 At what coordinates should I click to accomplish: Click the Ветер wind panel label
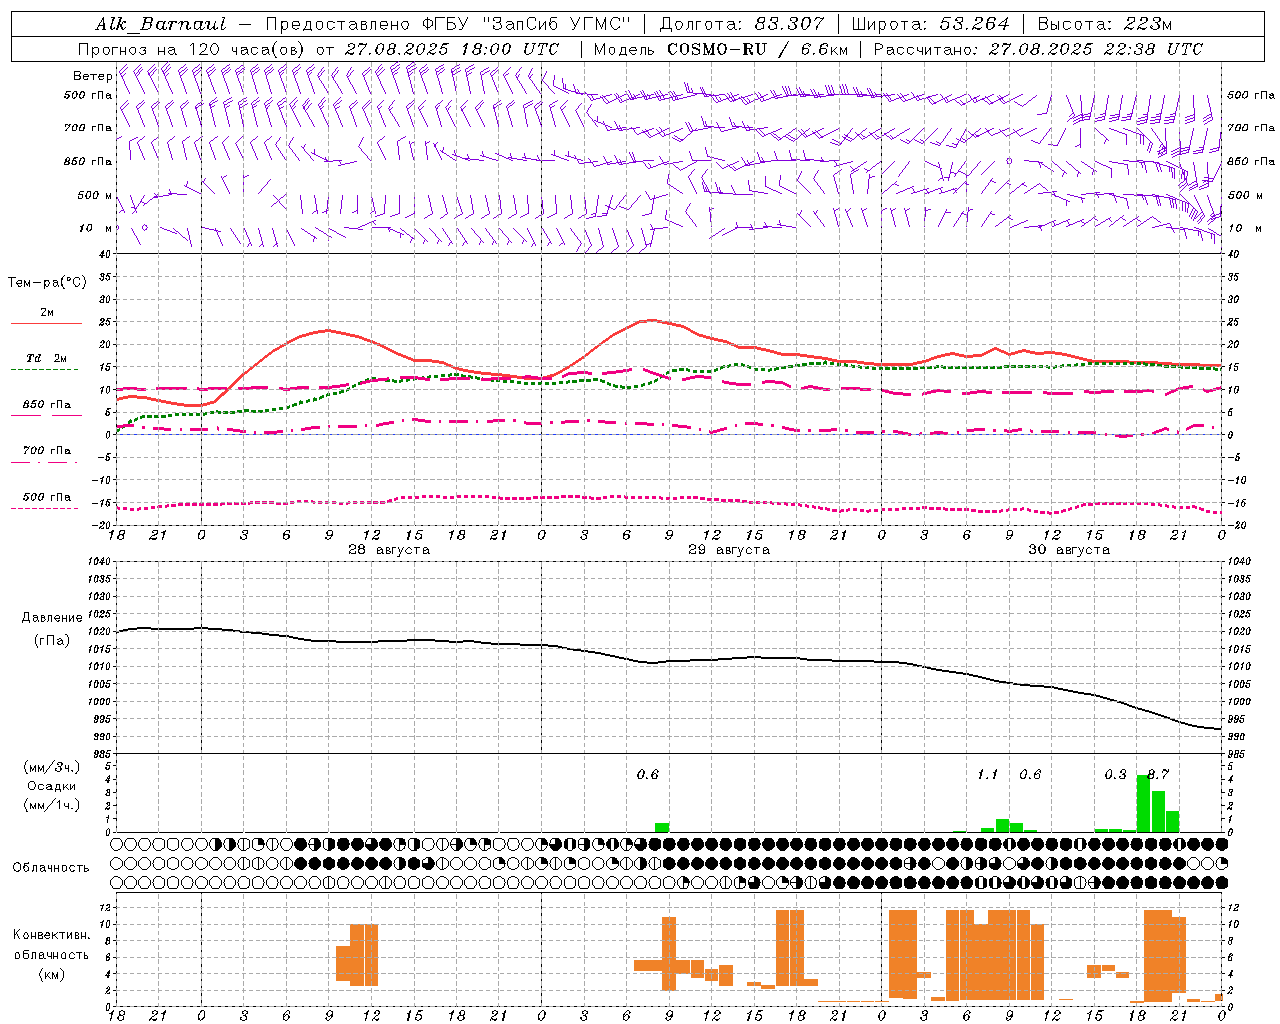pyautogui.click(x=92, y=76)
